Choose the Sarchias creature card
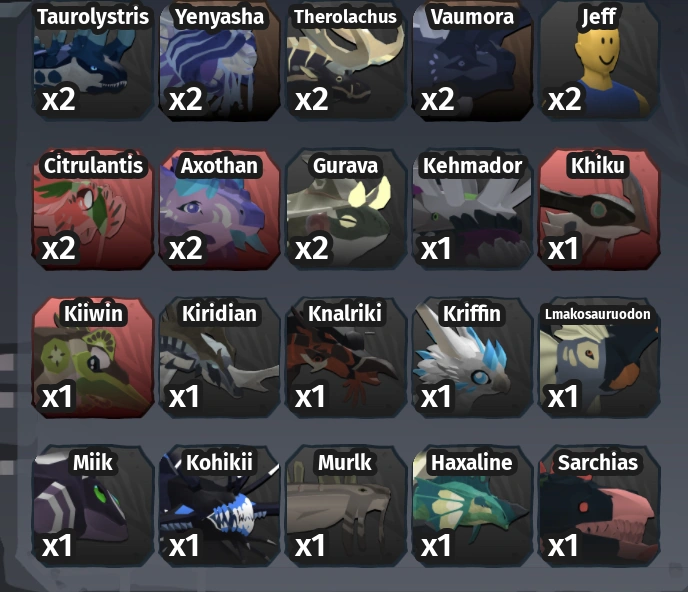Viewport: 688px width, 592px height. (599, 506)
